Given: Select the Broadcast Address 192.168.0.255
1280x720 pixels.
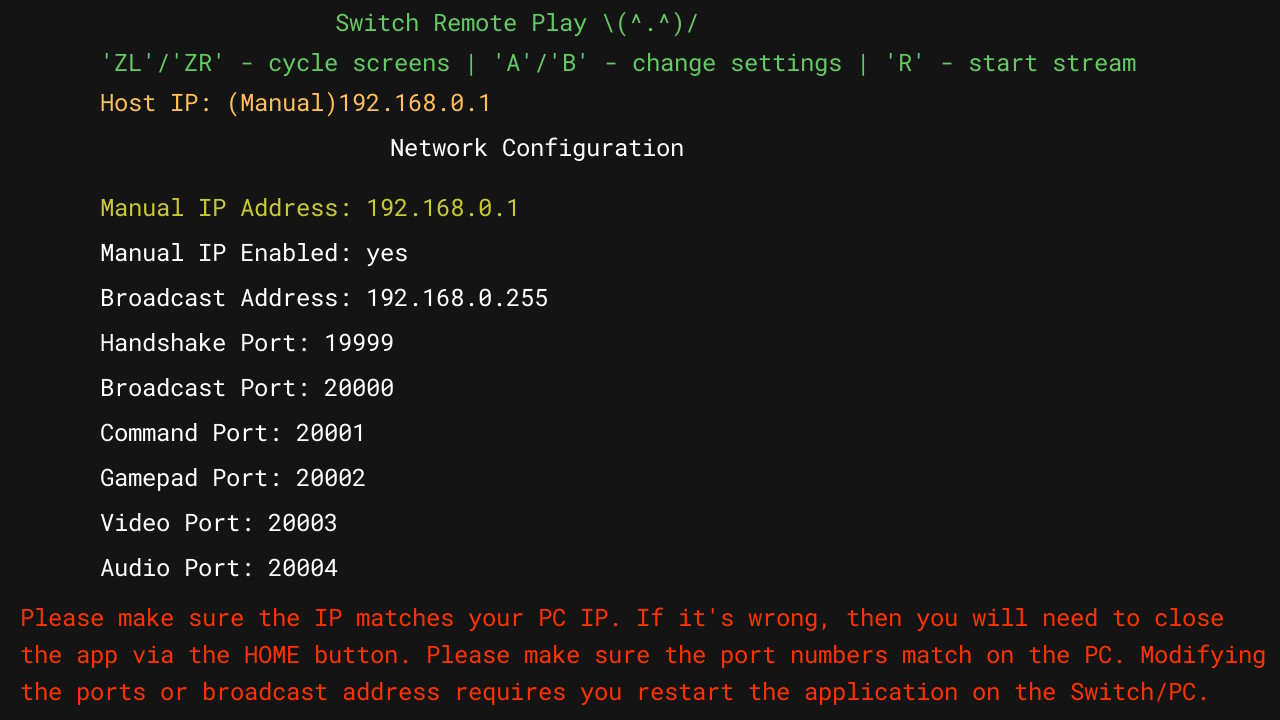Looking at the screenshot, I should pyautogui.click(x=457, y=298).
